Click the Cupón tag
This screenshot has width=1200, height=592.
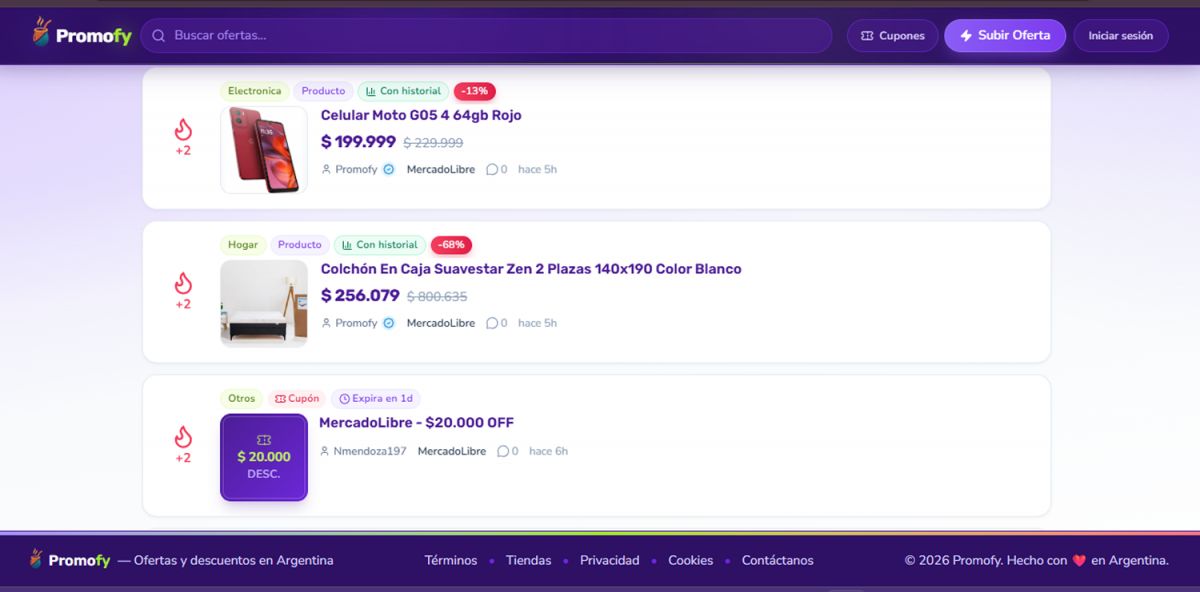(x=297, y=399)
